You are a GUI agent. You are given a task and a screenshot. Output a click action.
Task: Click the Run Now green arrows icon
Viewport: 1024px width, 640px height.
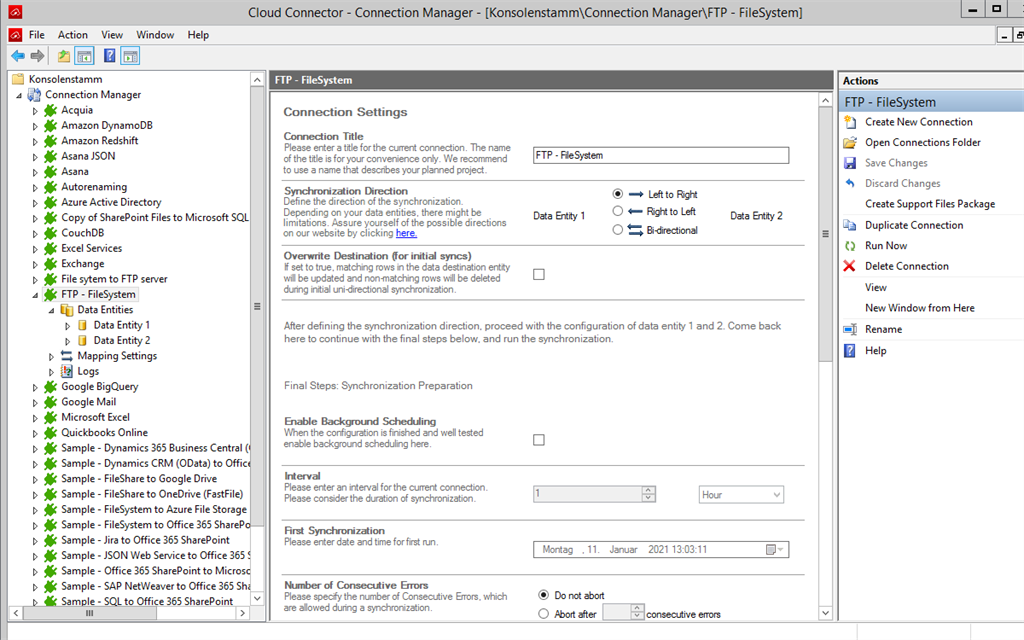pos(850,246)
